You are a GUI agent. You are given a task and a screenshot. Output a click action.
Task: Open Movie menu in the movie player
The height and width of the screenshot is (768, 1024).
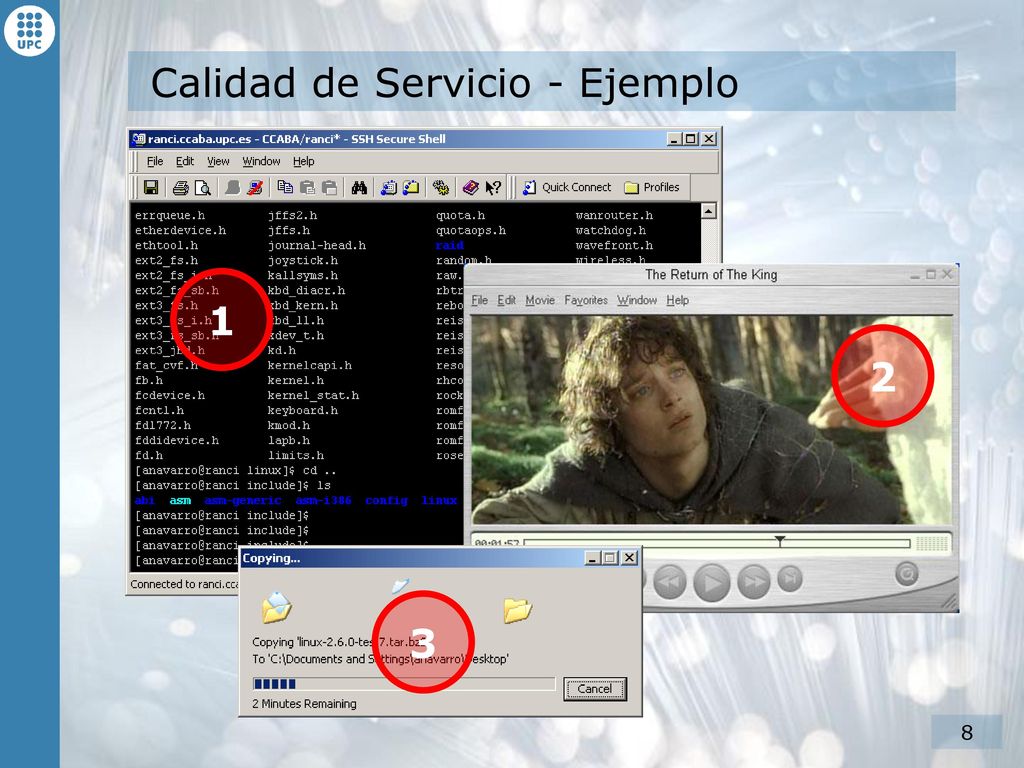tap(540, 300)
